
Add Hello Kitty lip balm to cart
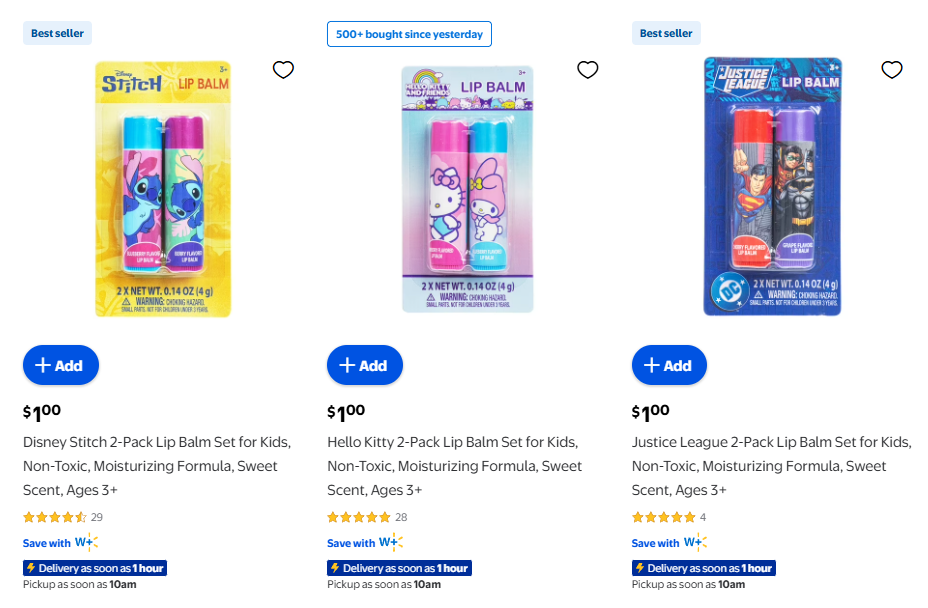[365, 365]
